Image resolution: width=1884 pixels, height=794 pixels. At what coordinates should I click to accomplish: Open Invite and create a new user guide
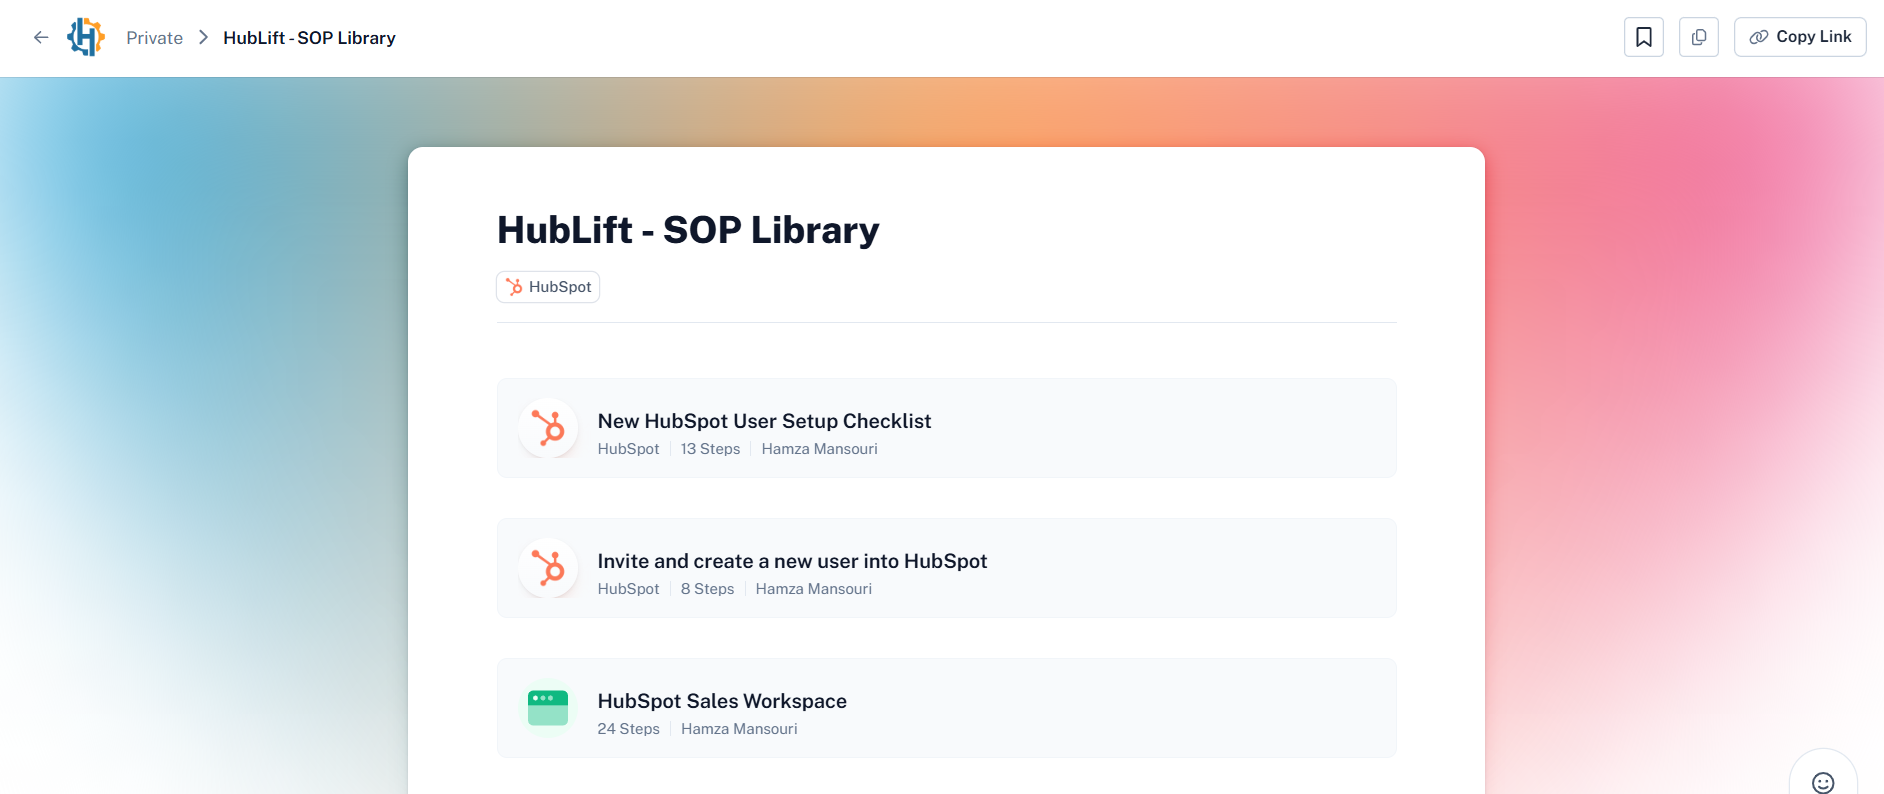tap(946, 568)
